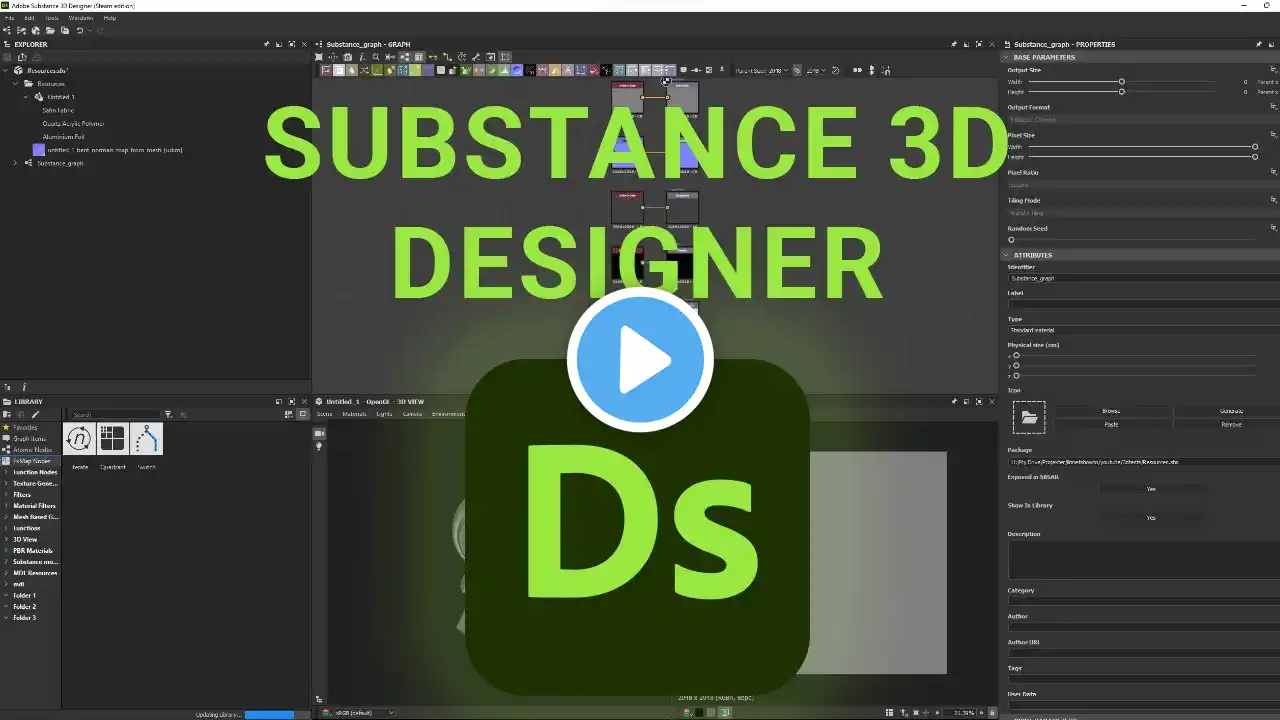Select the Quadrant node thumbnail
1280x720 pixels.
pyautogui.click(x=112, y=439)
